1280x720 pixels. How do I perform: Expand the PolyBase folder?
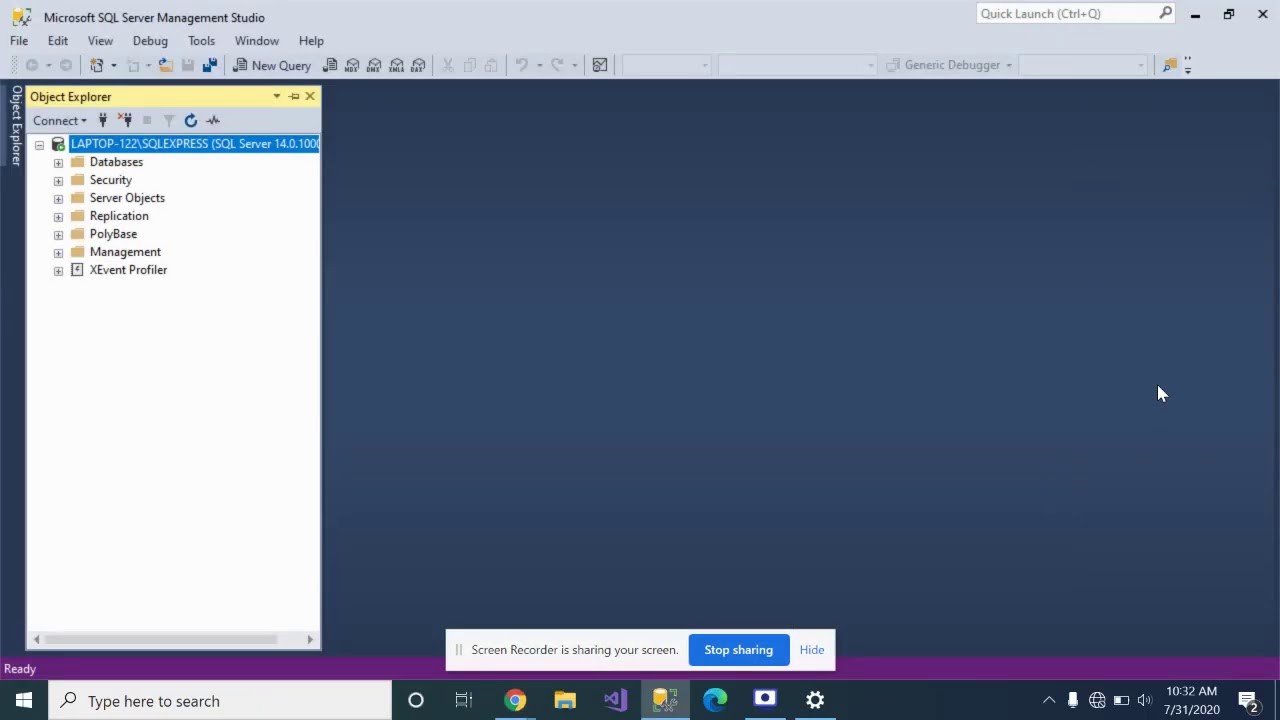pos(58,234)
